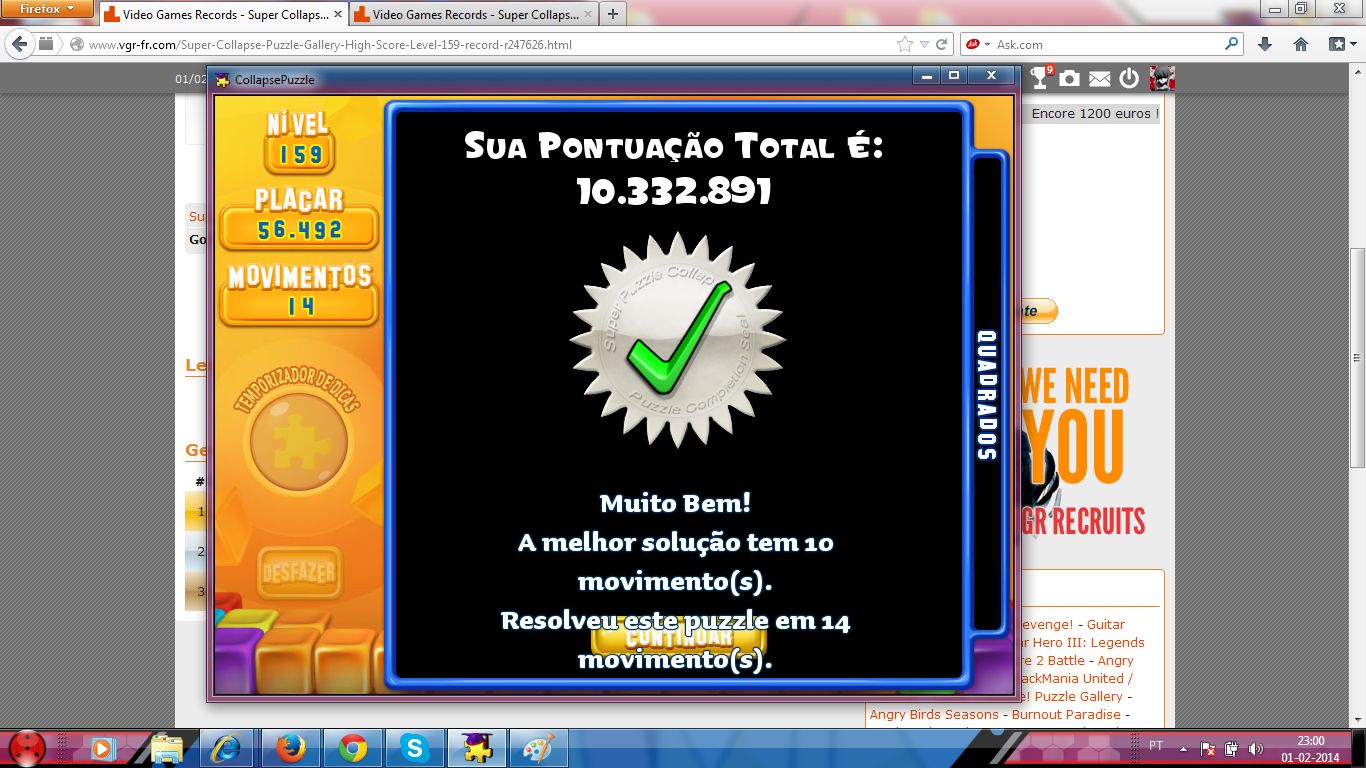1366x768 pixels.
Task: Open the envelope messages icon
Action: [1099, 78]
